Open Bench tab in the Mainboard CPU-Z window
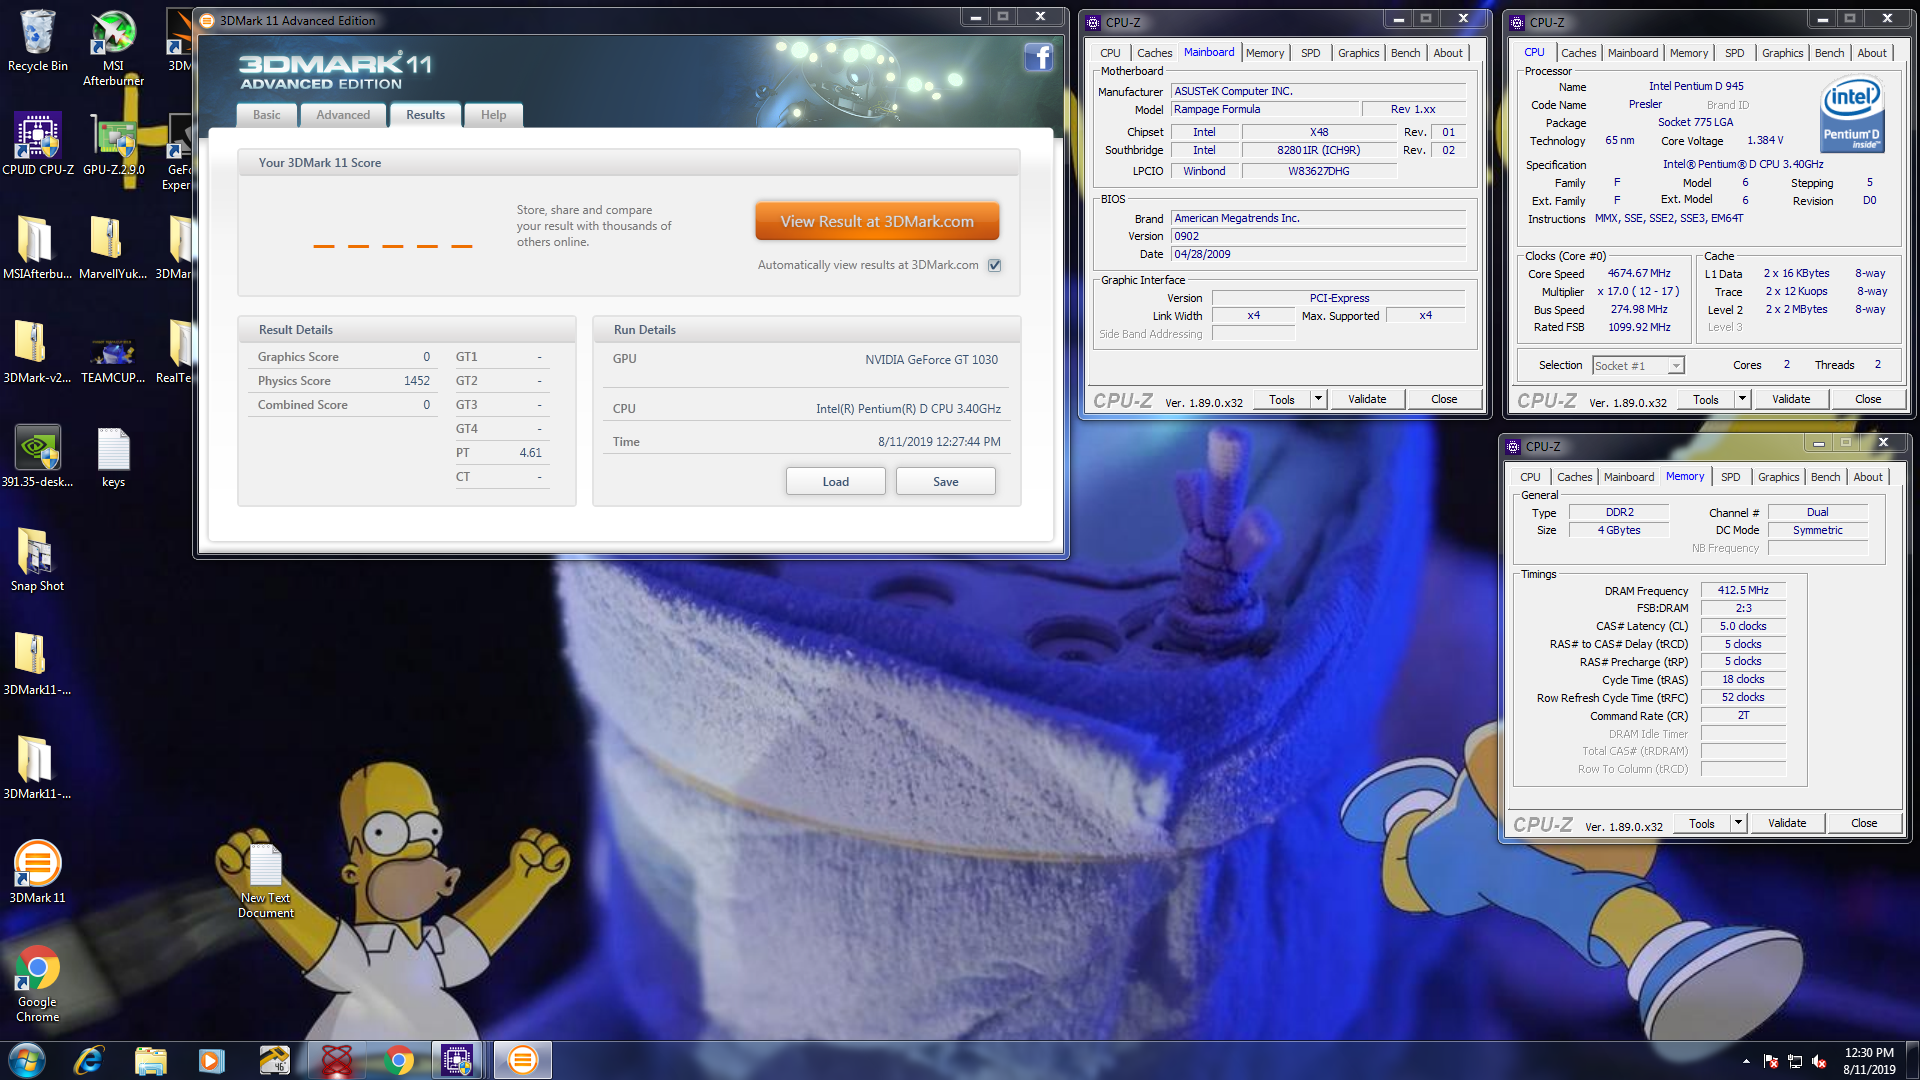 (x=1405, y=53)
